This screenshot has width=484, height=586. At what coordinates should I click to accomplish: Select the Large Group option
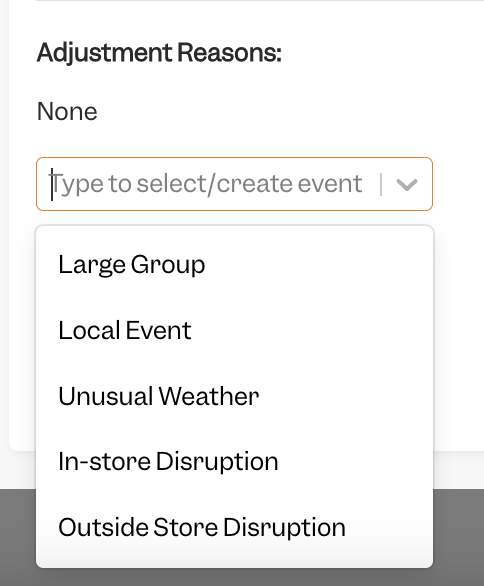(x=234, y=265)
